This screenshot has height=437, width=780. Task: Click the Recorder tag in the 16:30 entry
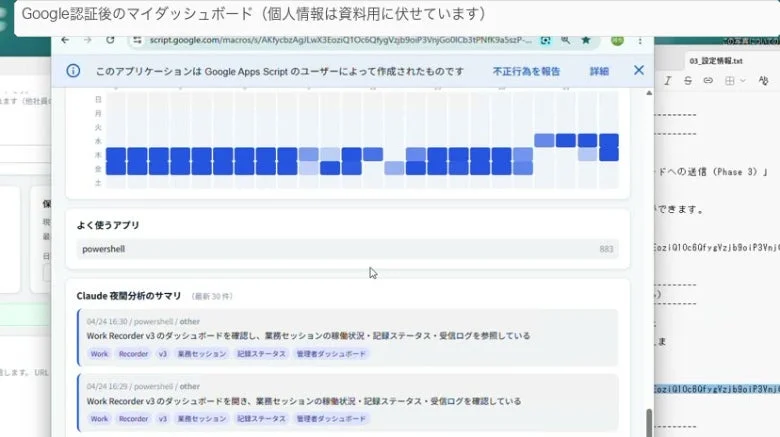[133, 354]
